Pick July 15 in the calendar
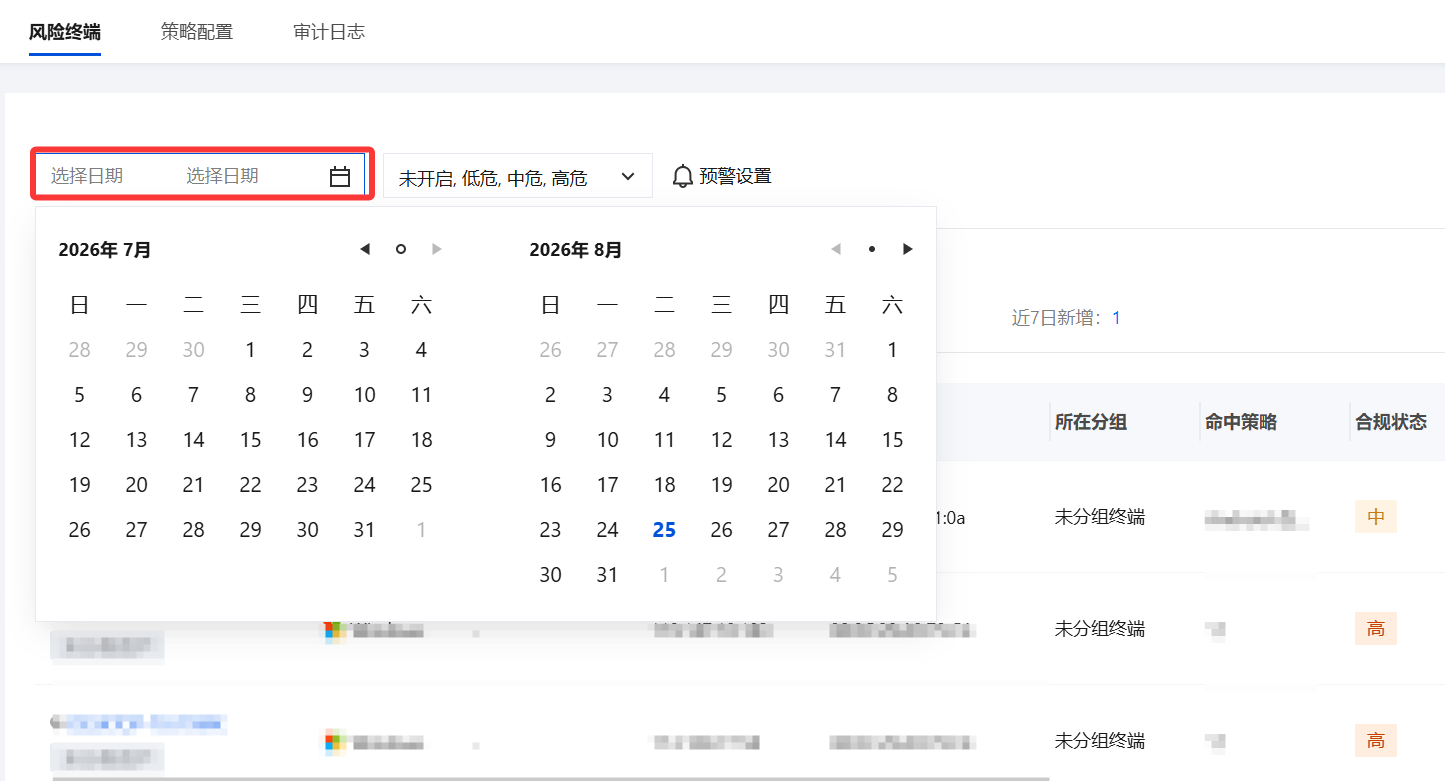 click(x=250, y=440)
